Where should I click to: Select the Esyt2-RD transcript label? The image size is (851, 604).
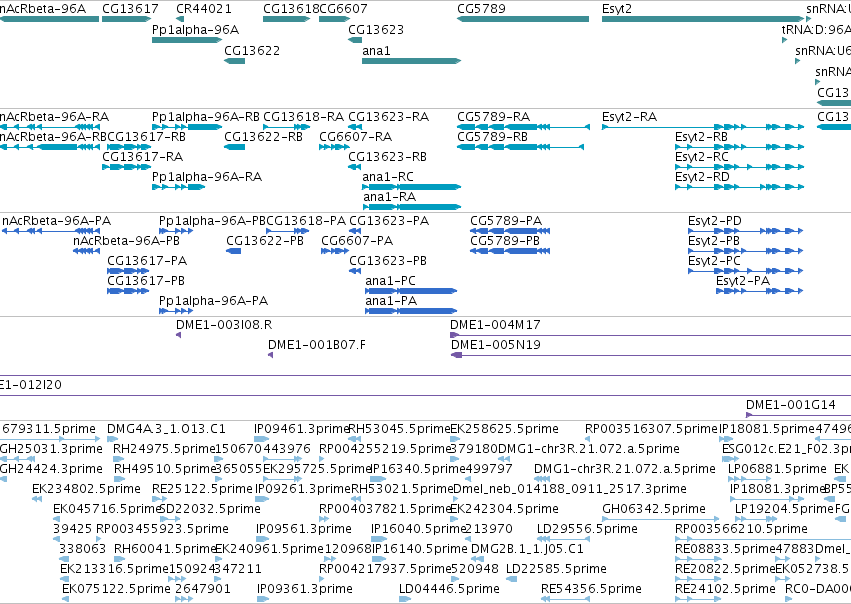pyautogui.click(x=702, y=177)
